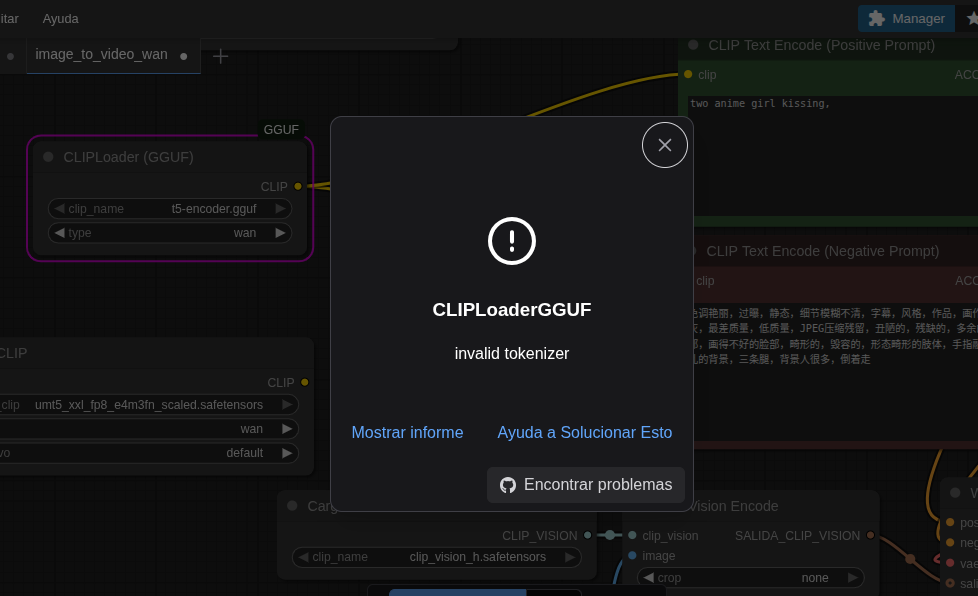
Task: Click next arrow on type wan in CLIPLoader (GGUF)
Action: (x=281, y=233)
